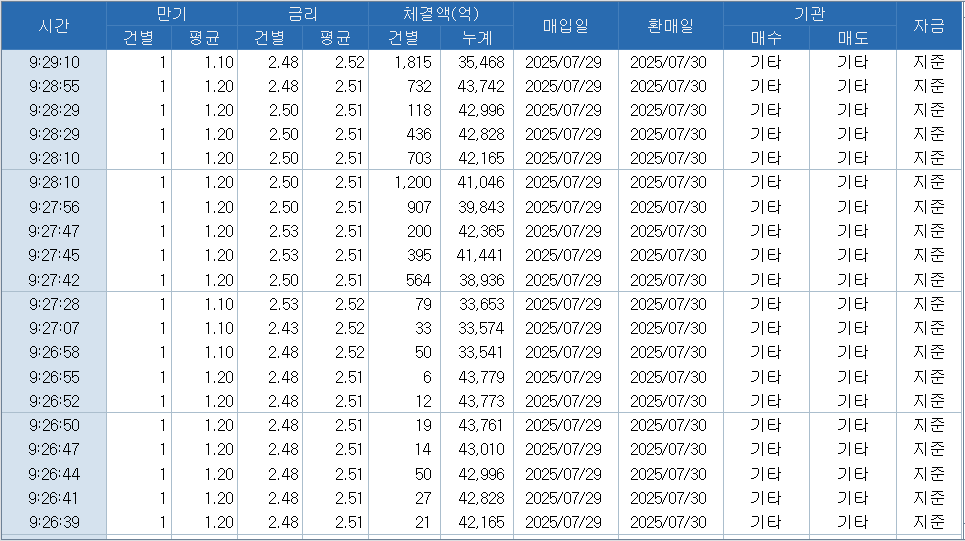Viewport: 965px width, 541px height.
Task: Click the 환매일 column header
Action: click(x=669, y=26)
